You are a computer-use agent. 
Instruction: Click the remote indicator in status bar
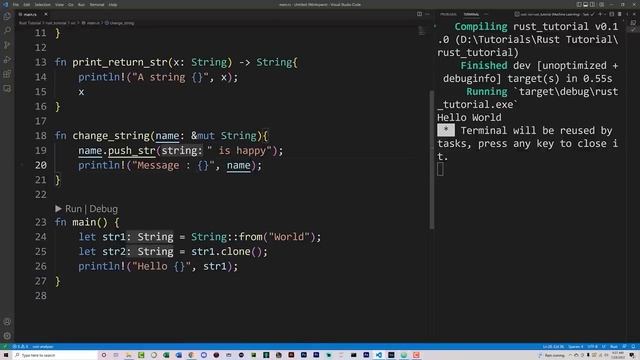point(5,347)
